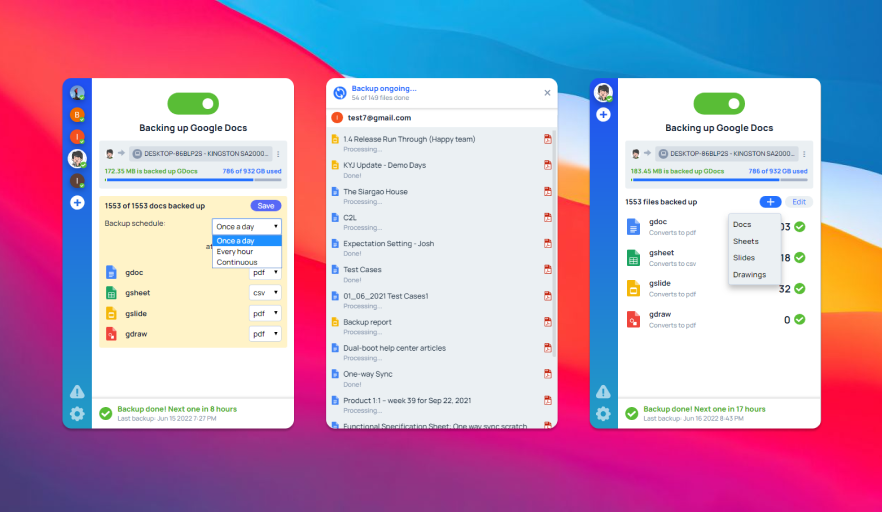
Task: Click green backup-done check in left panel
Action: (x=105, y=414)
